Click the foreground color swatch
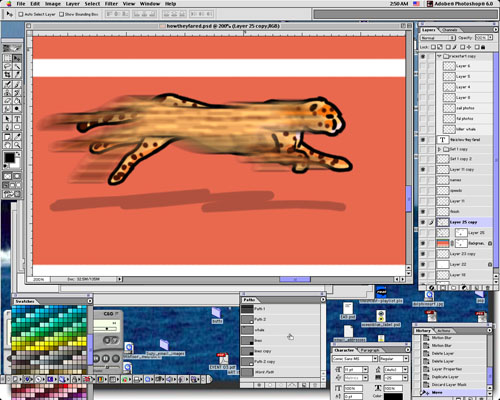Image resolution: width=500 pixels, height=400 pixels. (9, 158)
